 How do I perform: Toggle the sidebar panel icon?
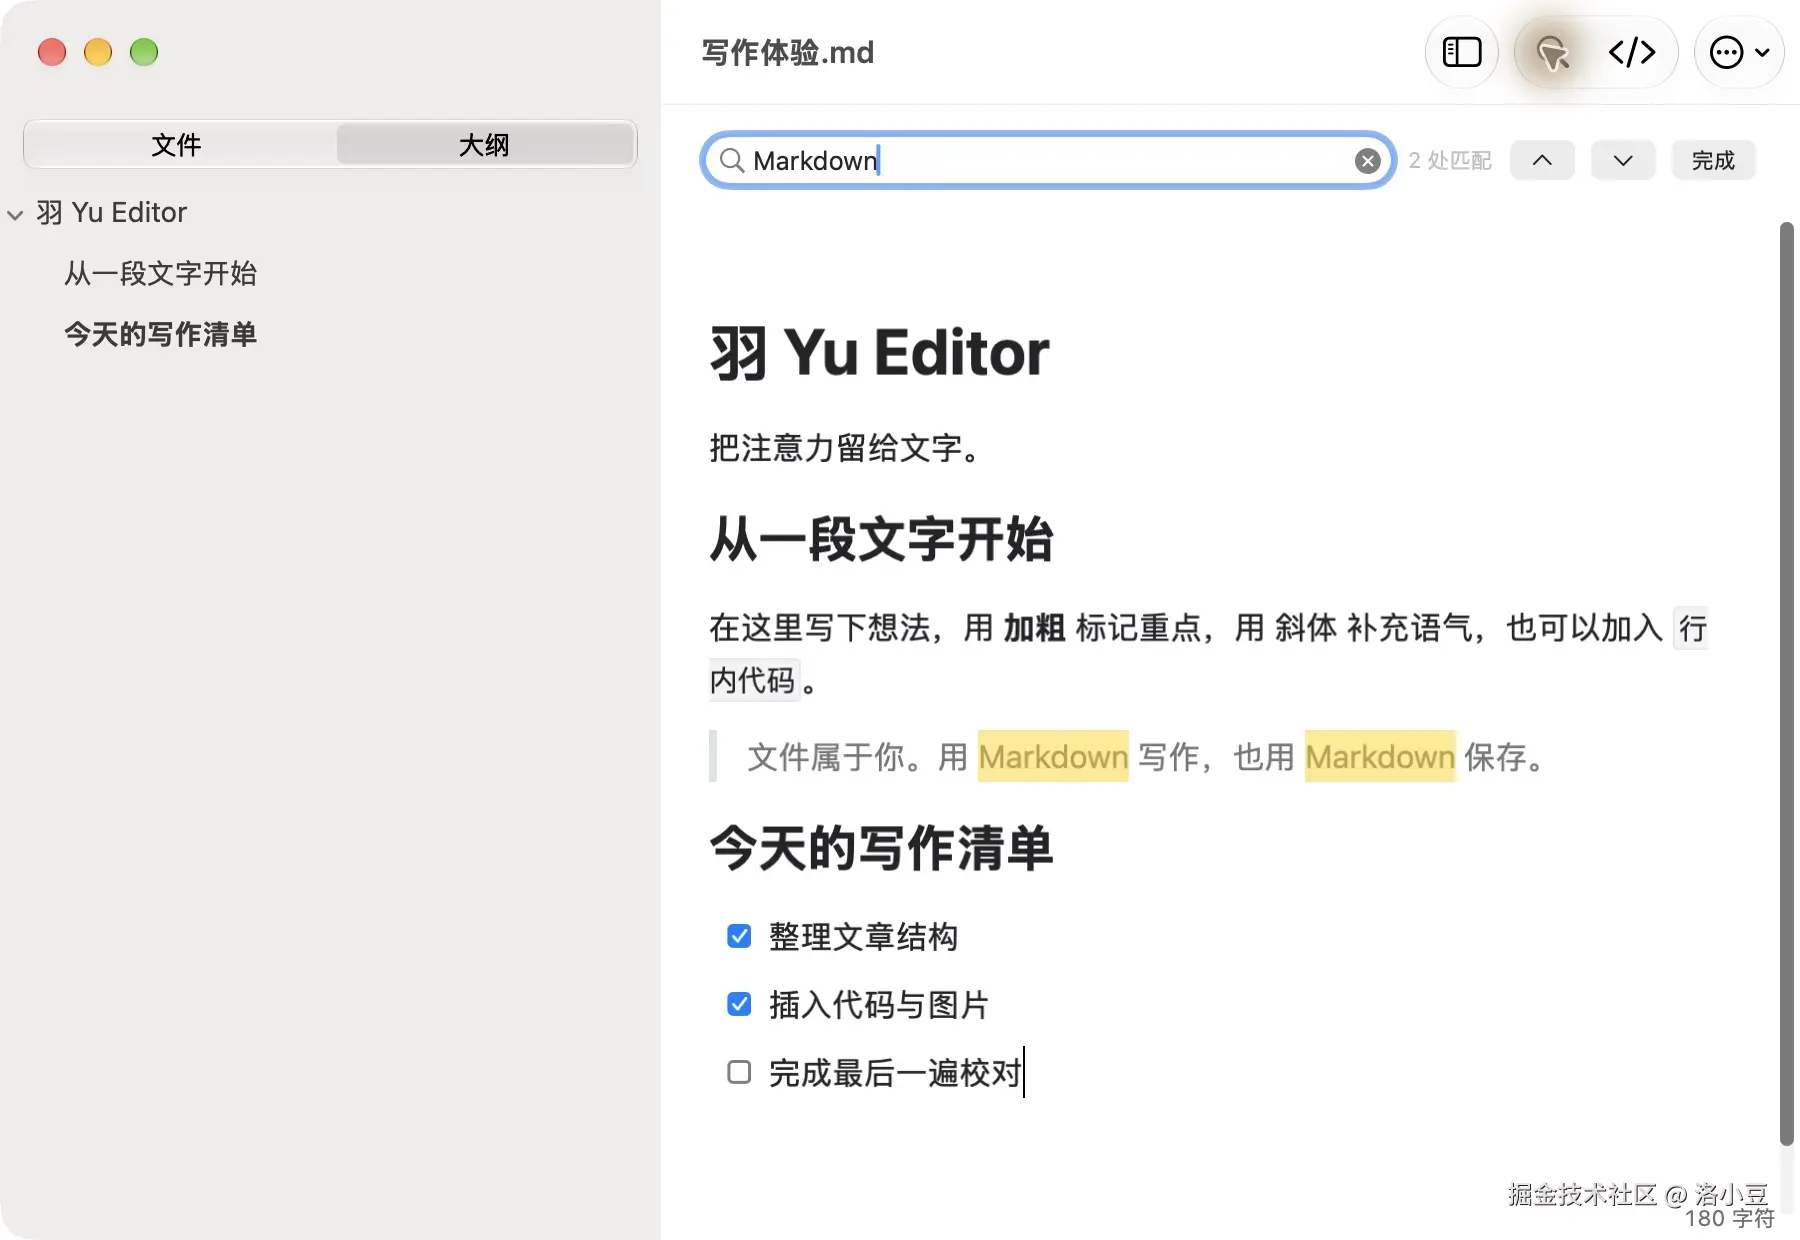(1461, 52)
